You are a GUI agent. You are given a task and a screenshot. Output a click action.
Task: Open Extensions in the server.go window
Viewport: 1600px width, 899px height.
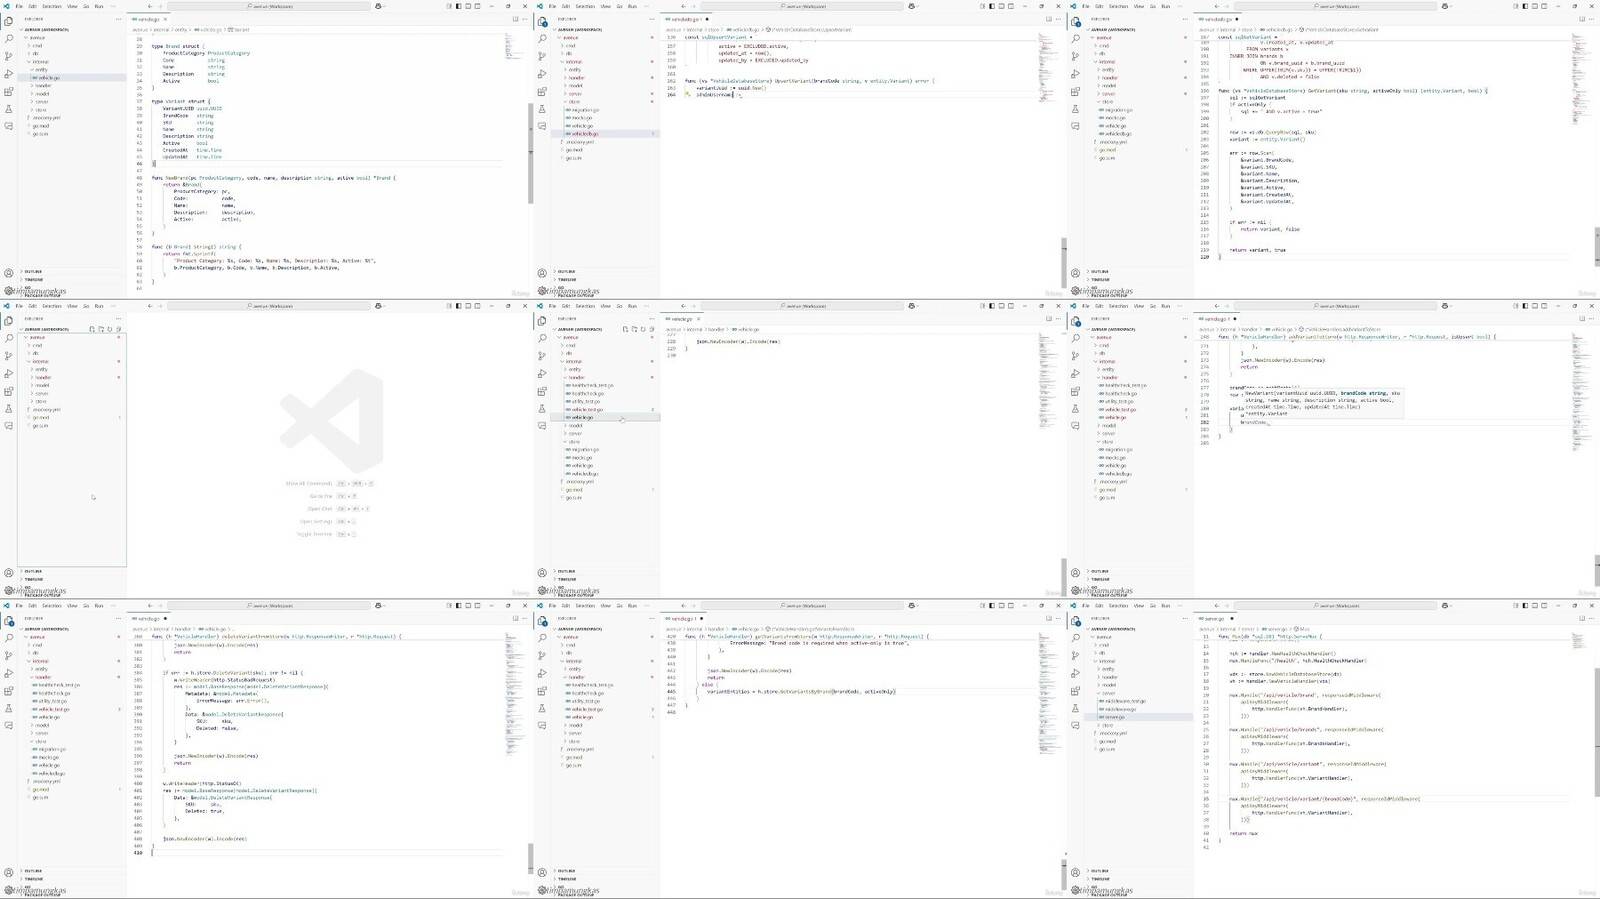pyautogui.click(x=1075, y=691)
